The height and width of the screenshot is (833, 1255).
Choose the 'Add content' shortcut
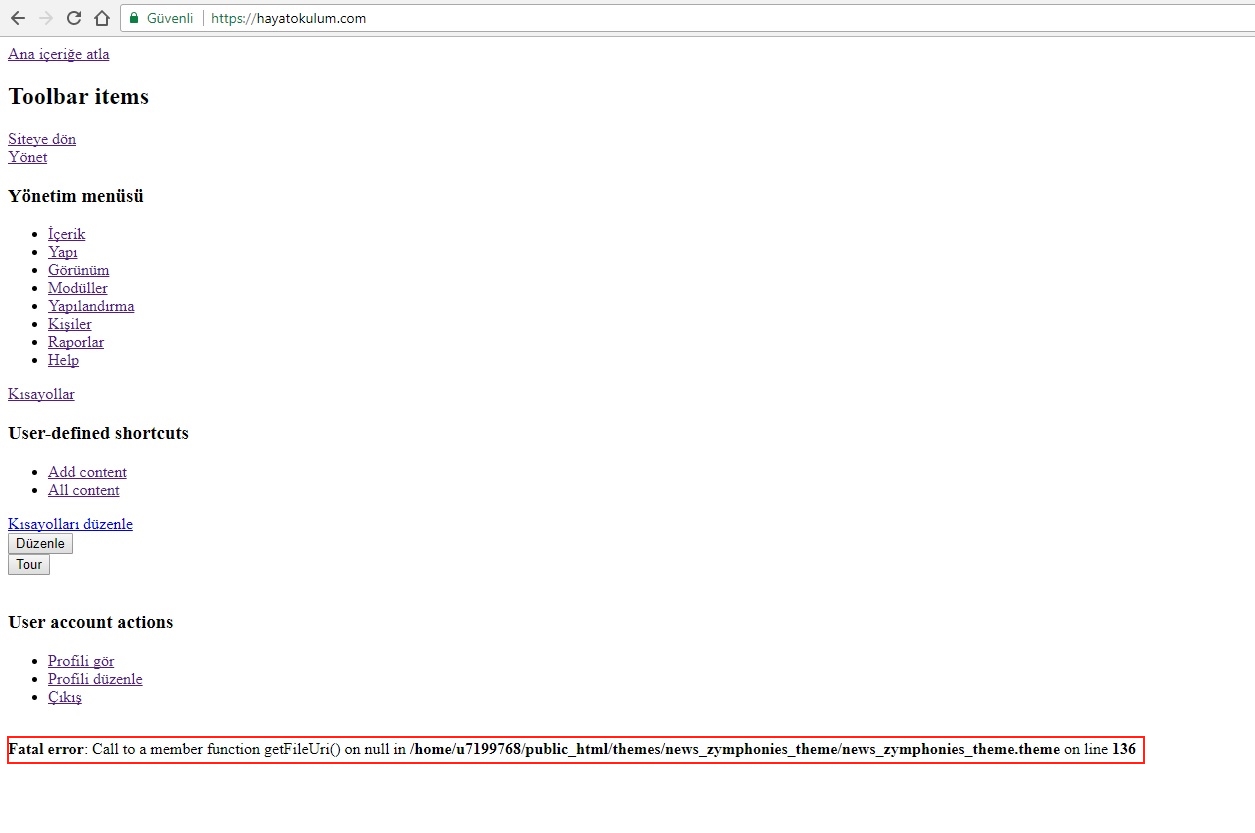click(x=87, y=472)
